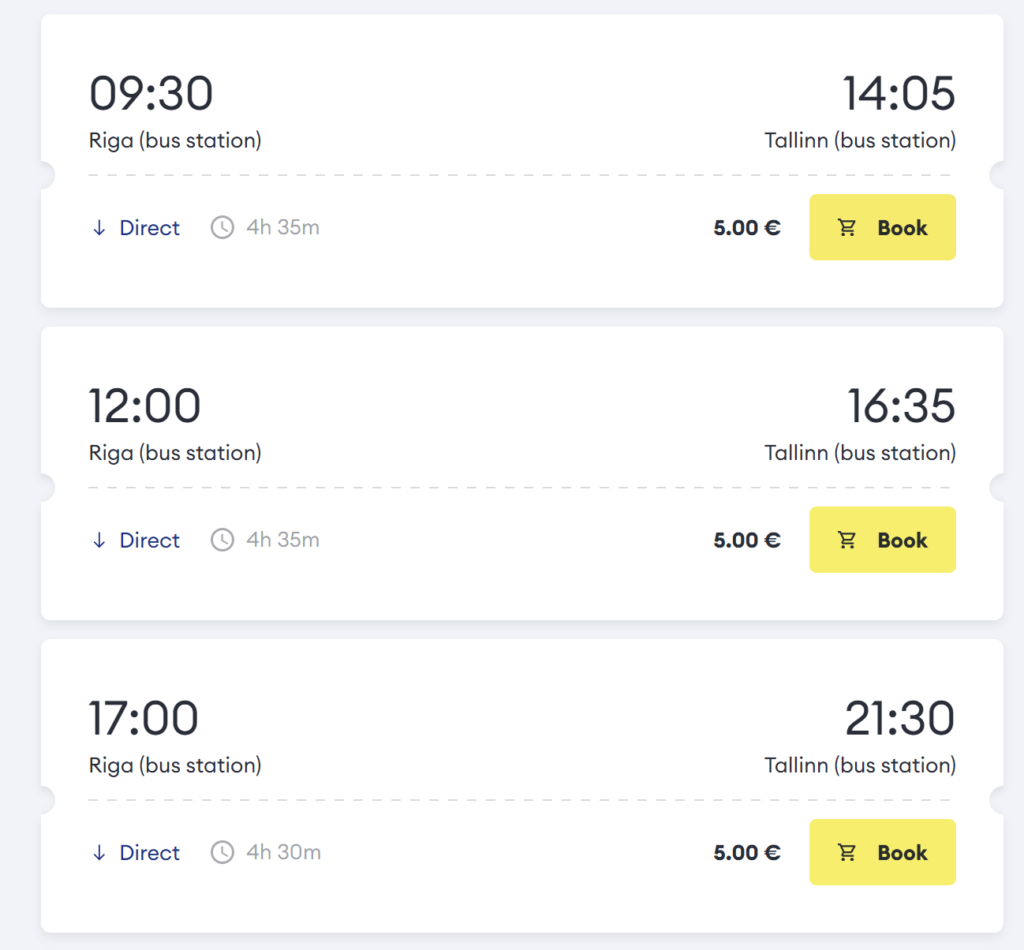Expand Direct route details for 17:00 departure
The width and height of the screenshot is (1024, 950).
click(136, 853)
